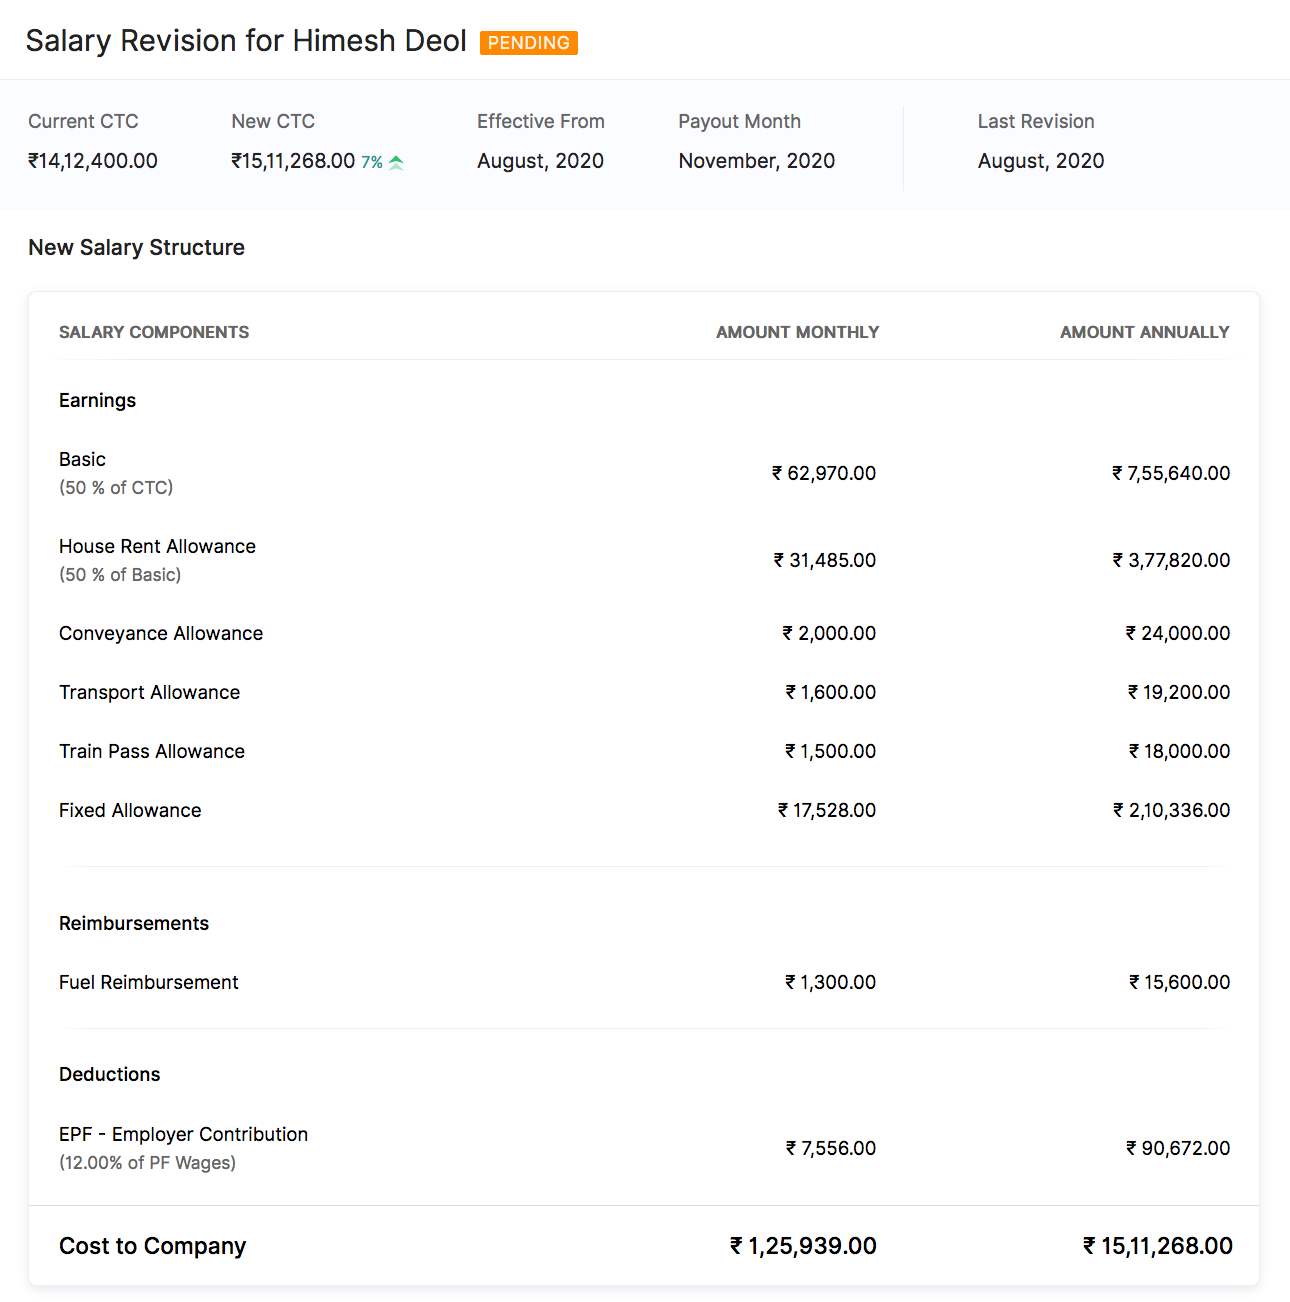Click Conveyance annual amount ₹ 24,000.00
Image resolution: width=1290 pixels, height=1302 pixels.
click(x=1178, y=633)
